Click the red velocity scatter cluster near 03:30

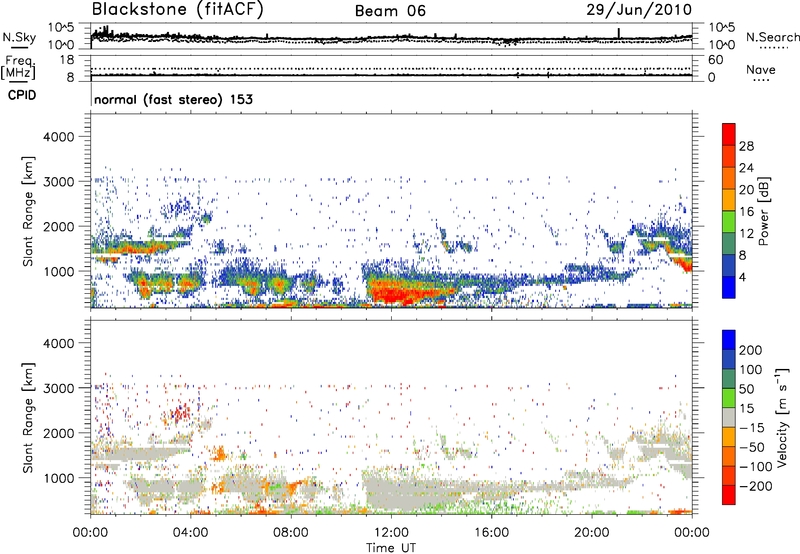[179, 413]
